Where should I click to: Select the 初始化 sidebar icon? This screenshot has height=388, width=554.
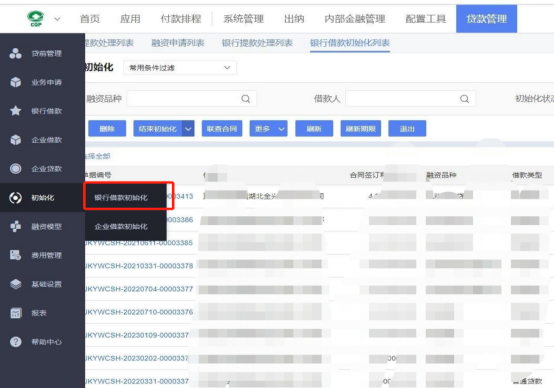tap(16, 198)
